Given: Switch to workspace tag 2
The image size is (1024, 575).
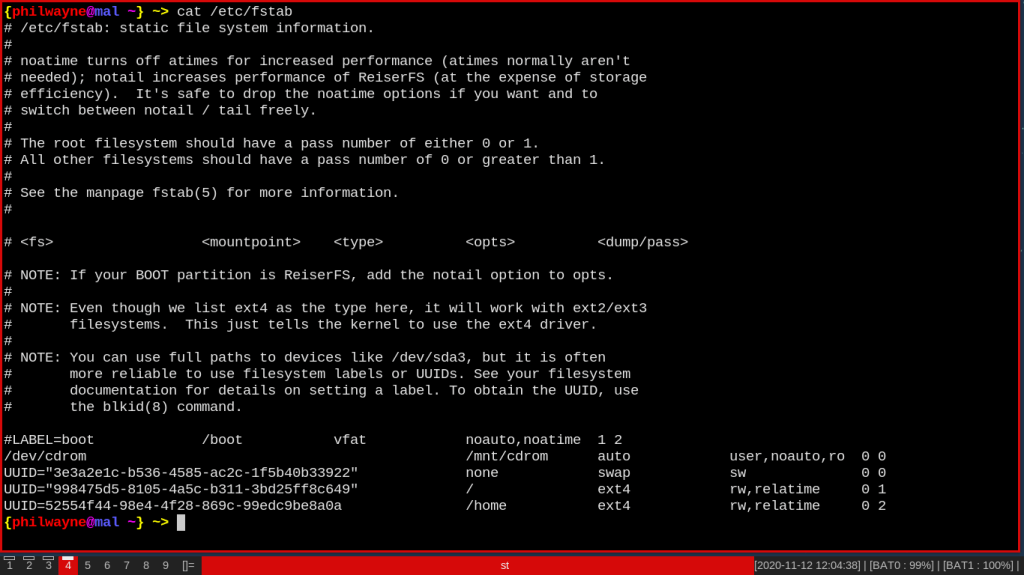Looking at the screenshot, I should click(29, 565).
